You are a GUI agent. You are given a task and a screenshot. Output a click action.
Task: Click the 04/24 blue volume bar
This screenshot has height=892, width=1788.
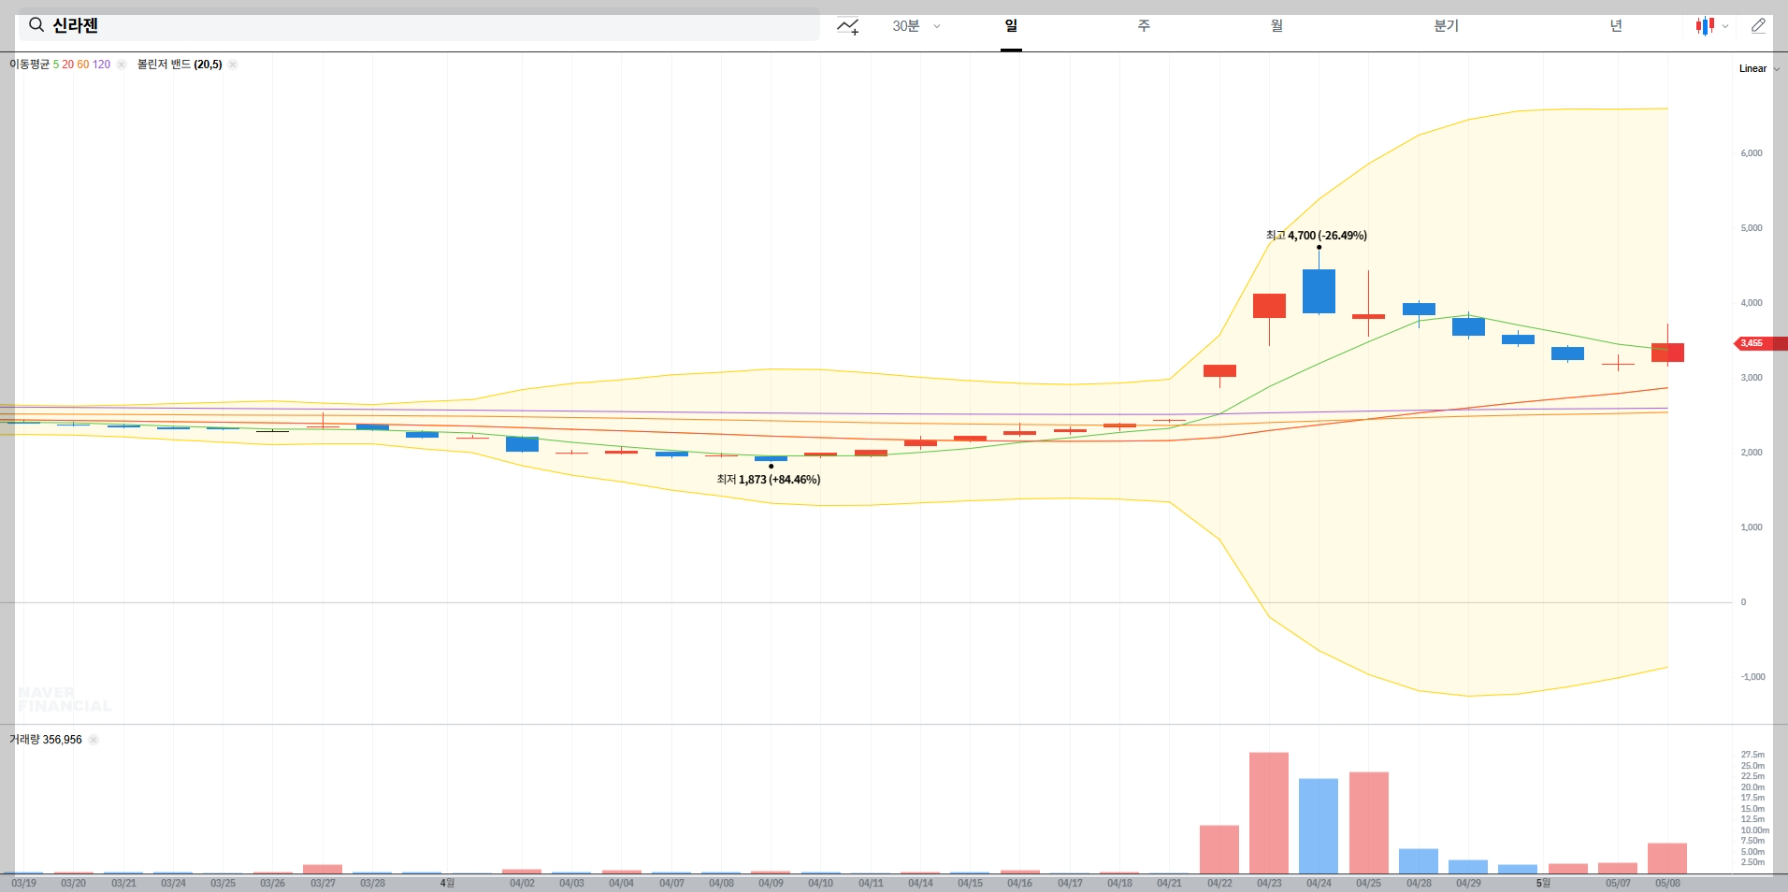coord(1319,826)
